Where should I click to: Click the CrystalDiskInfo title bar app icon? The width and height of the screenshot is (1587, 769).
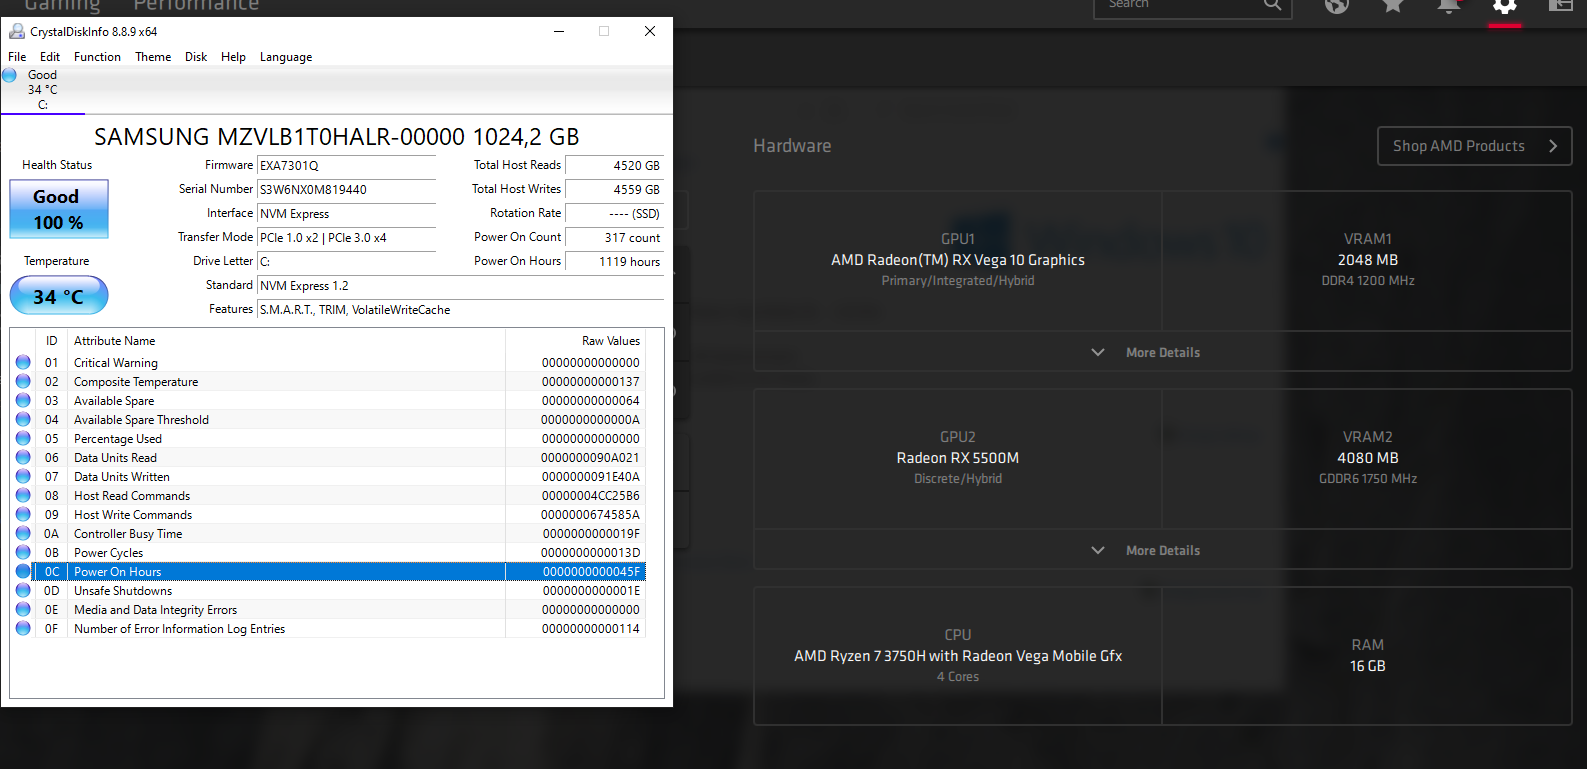pyautogui.click(x=16, y=31)
